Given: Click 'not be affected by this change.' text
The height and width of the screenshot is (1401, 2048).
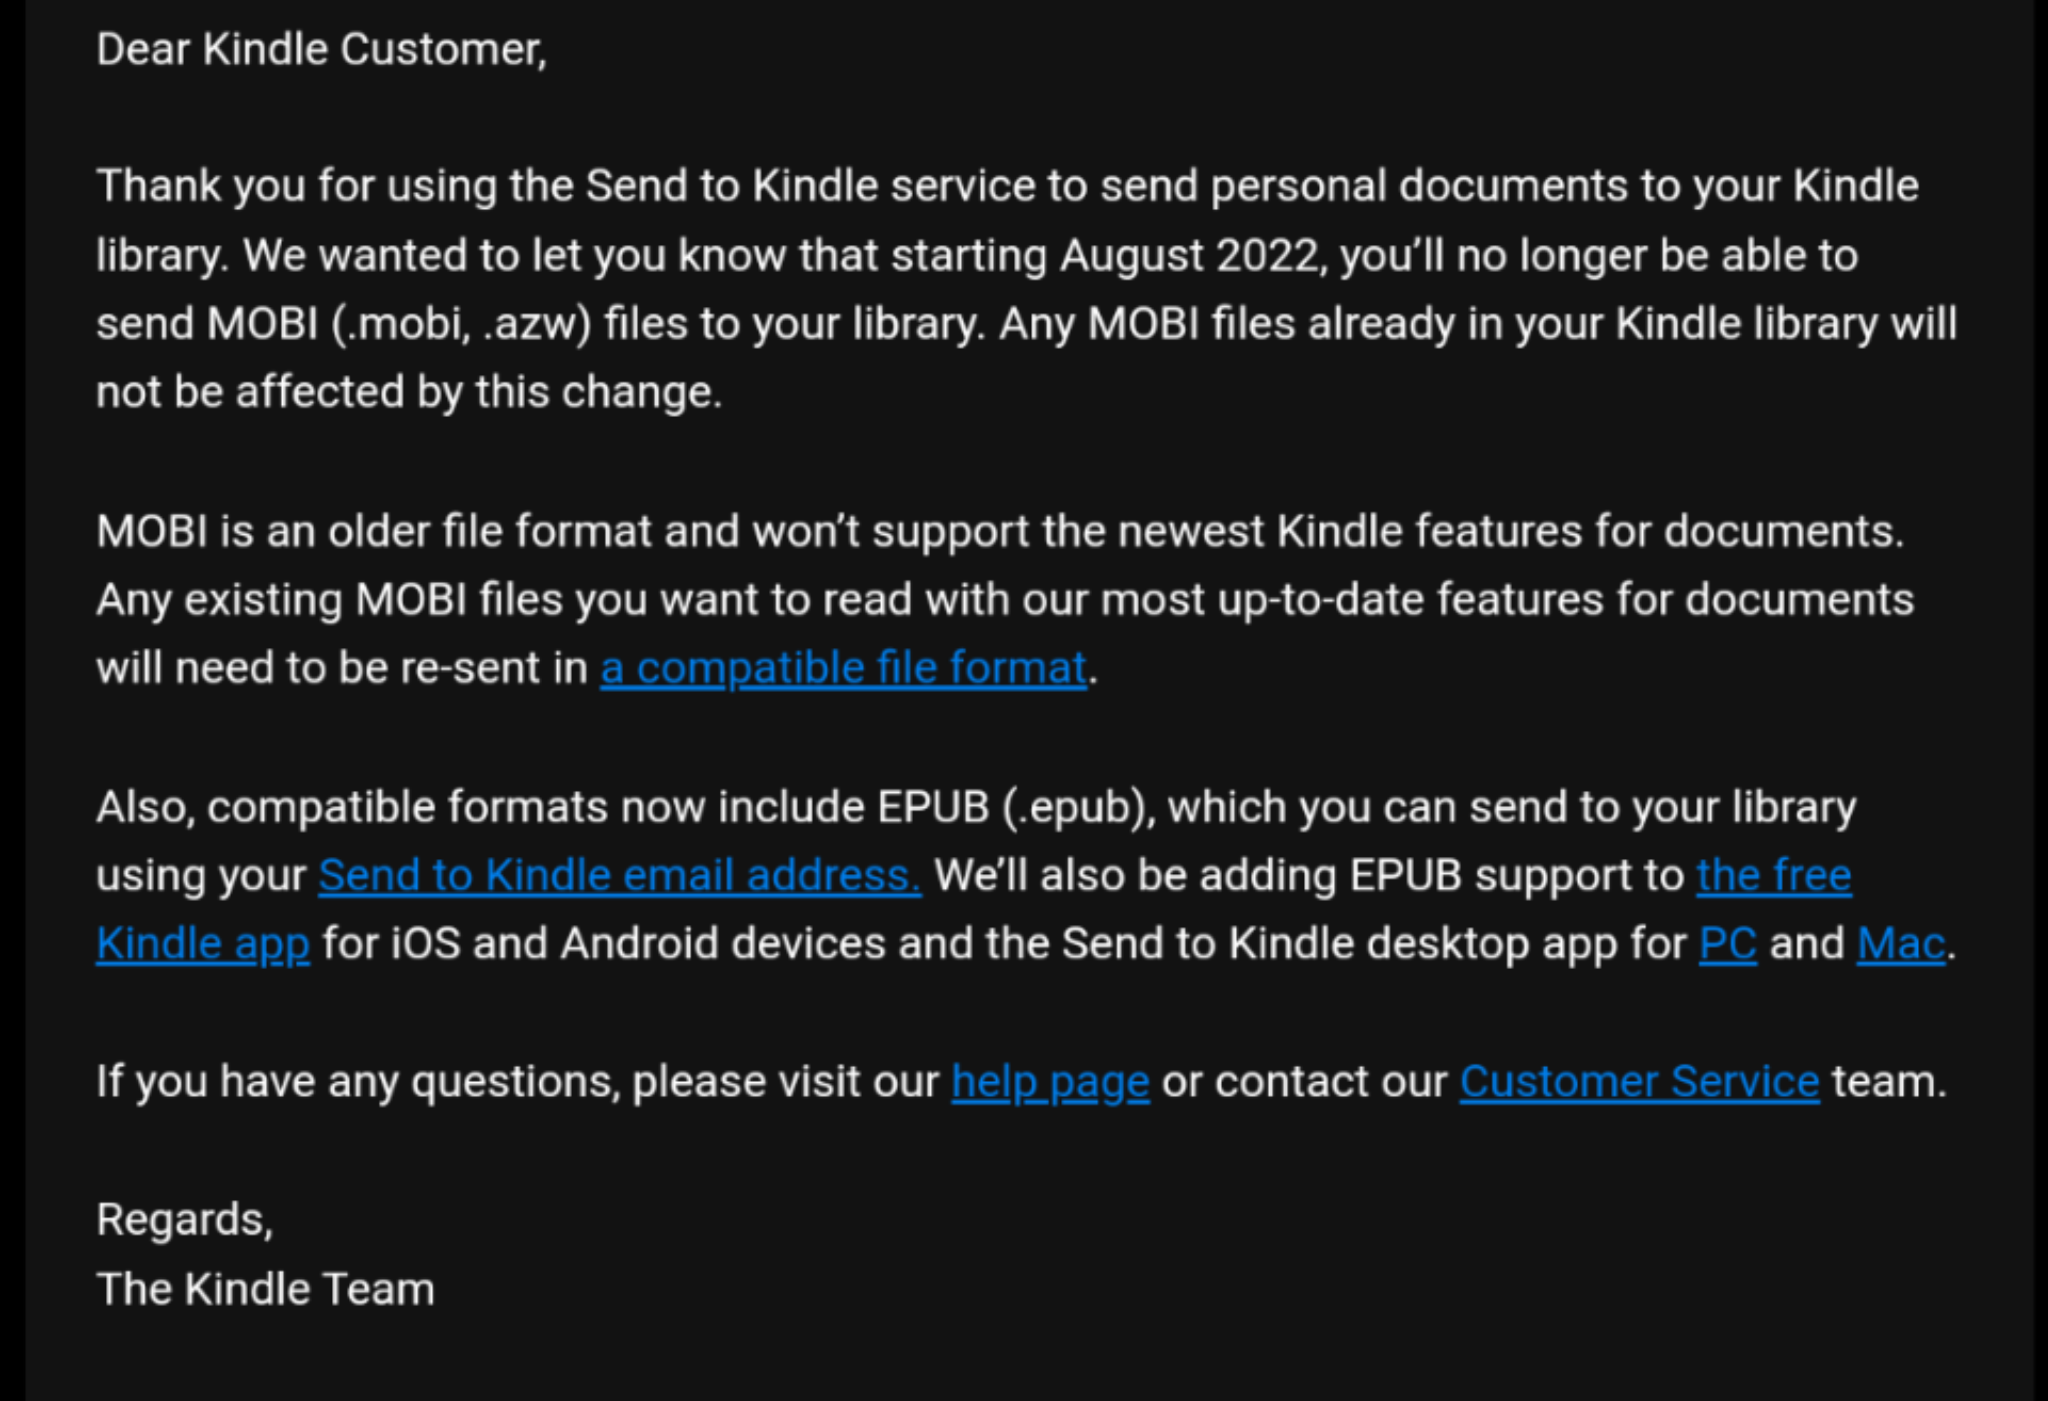Looking at the screenshot, I should 409,392.
